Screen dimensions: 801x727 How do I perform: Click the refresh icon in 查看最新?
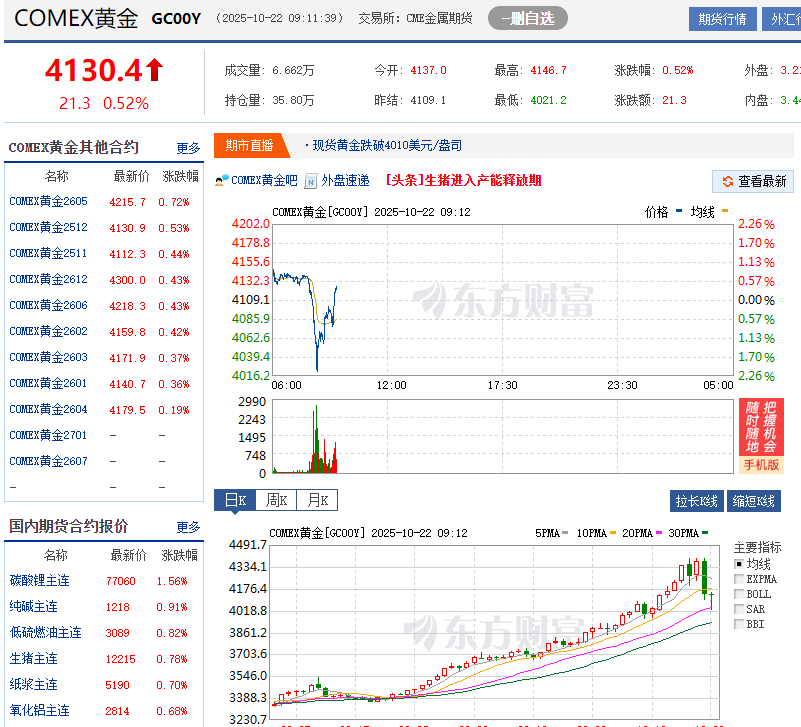[727, 181]
